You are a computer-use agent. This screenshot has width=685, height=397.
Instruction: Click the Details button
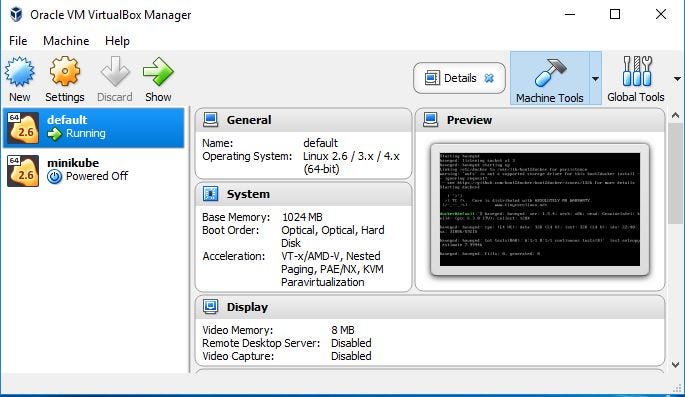[x=459, y=78]
